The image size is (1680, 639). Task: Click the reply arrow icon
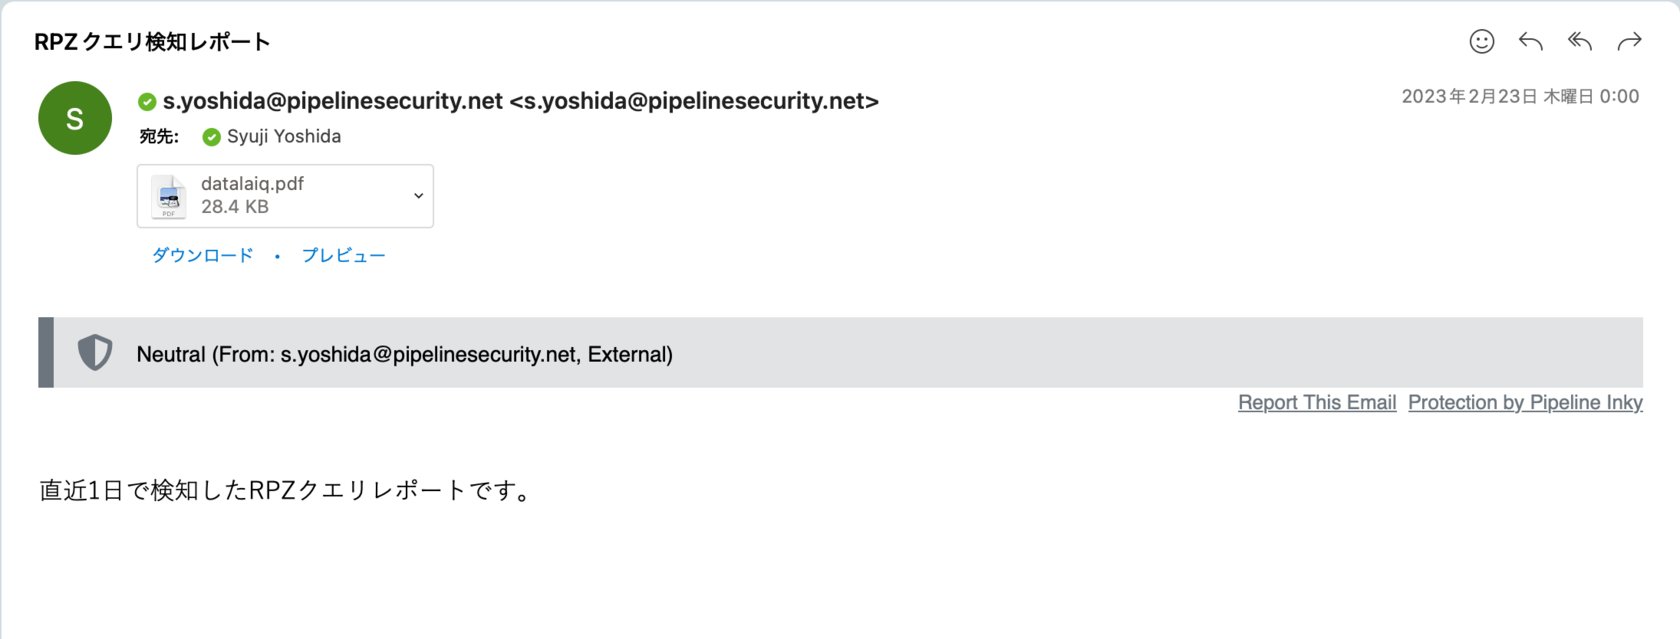point(1530,41)
